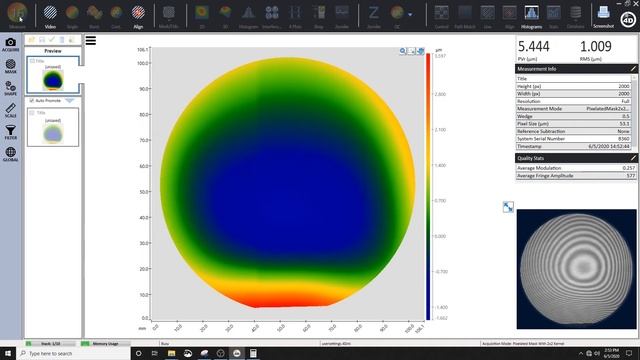The height and width of the screenshot is (360, 640).
Task: Select the first Preview measurement thumbnail
Action: pos(53,75)
